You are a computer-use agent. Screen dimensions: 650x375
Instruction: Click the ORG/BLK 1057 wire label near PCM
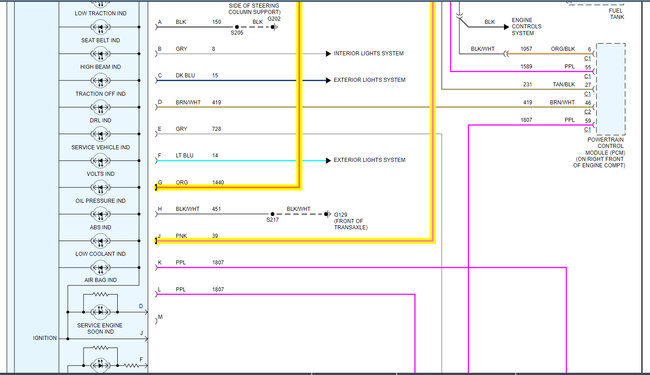pyautogui.click(x=547, y=49)
